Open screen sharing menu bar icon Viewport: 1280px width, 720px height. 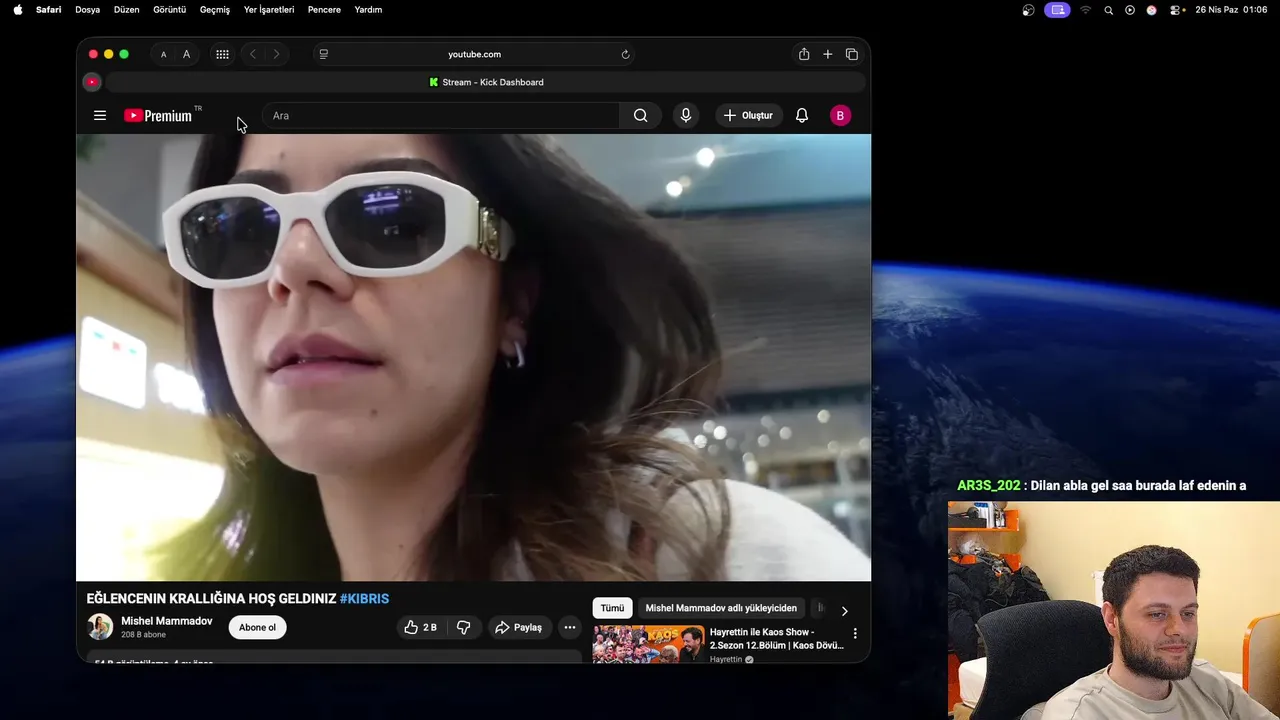tap(1057, 10)
